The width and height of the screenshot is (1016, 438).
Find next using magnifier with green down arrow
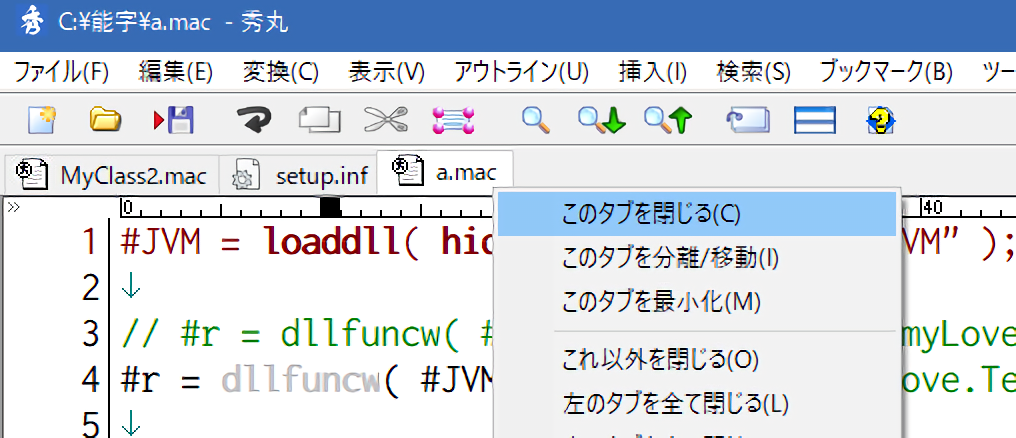coord(601,121)
